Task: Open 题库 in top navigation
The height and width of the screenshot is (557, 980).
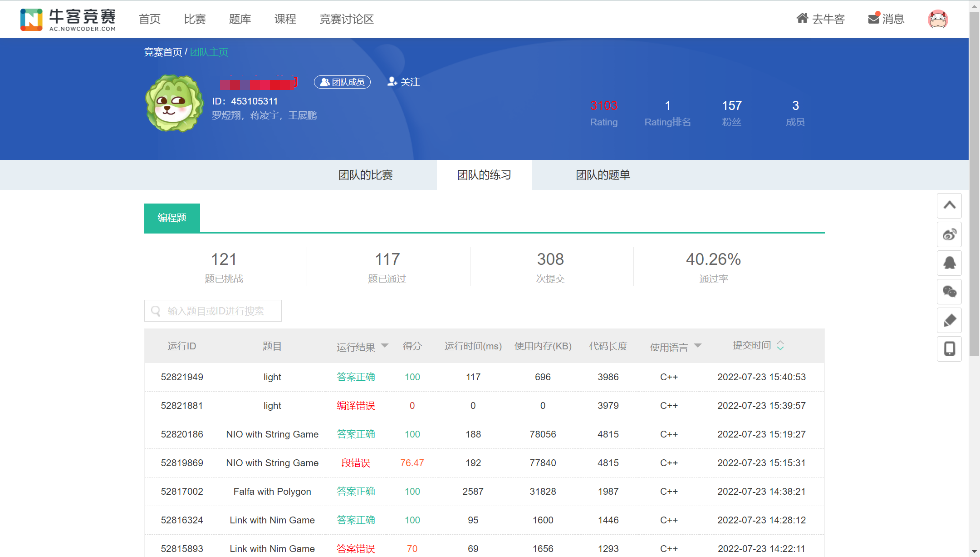Action: click(240, 19)
